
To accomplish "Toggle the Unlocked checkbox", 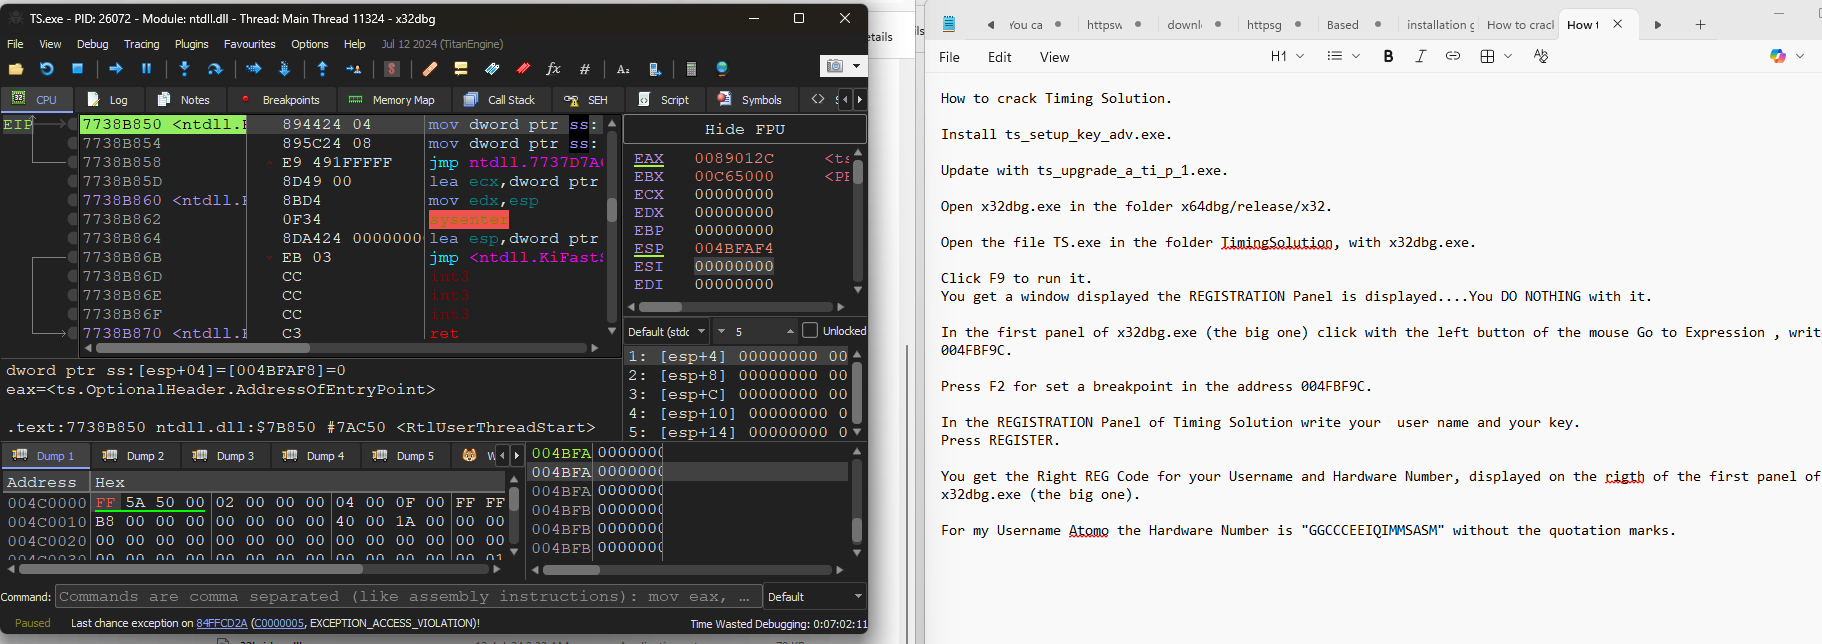I will [x=810, y=331].
